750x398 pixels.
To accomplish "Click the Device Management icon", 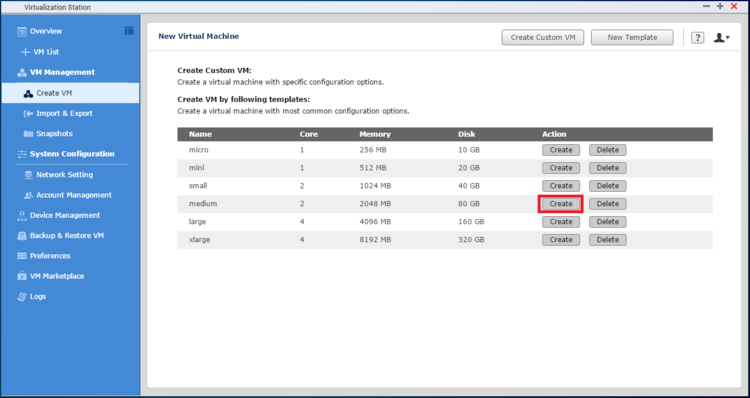I will [x=22, y=216].
